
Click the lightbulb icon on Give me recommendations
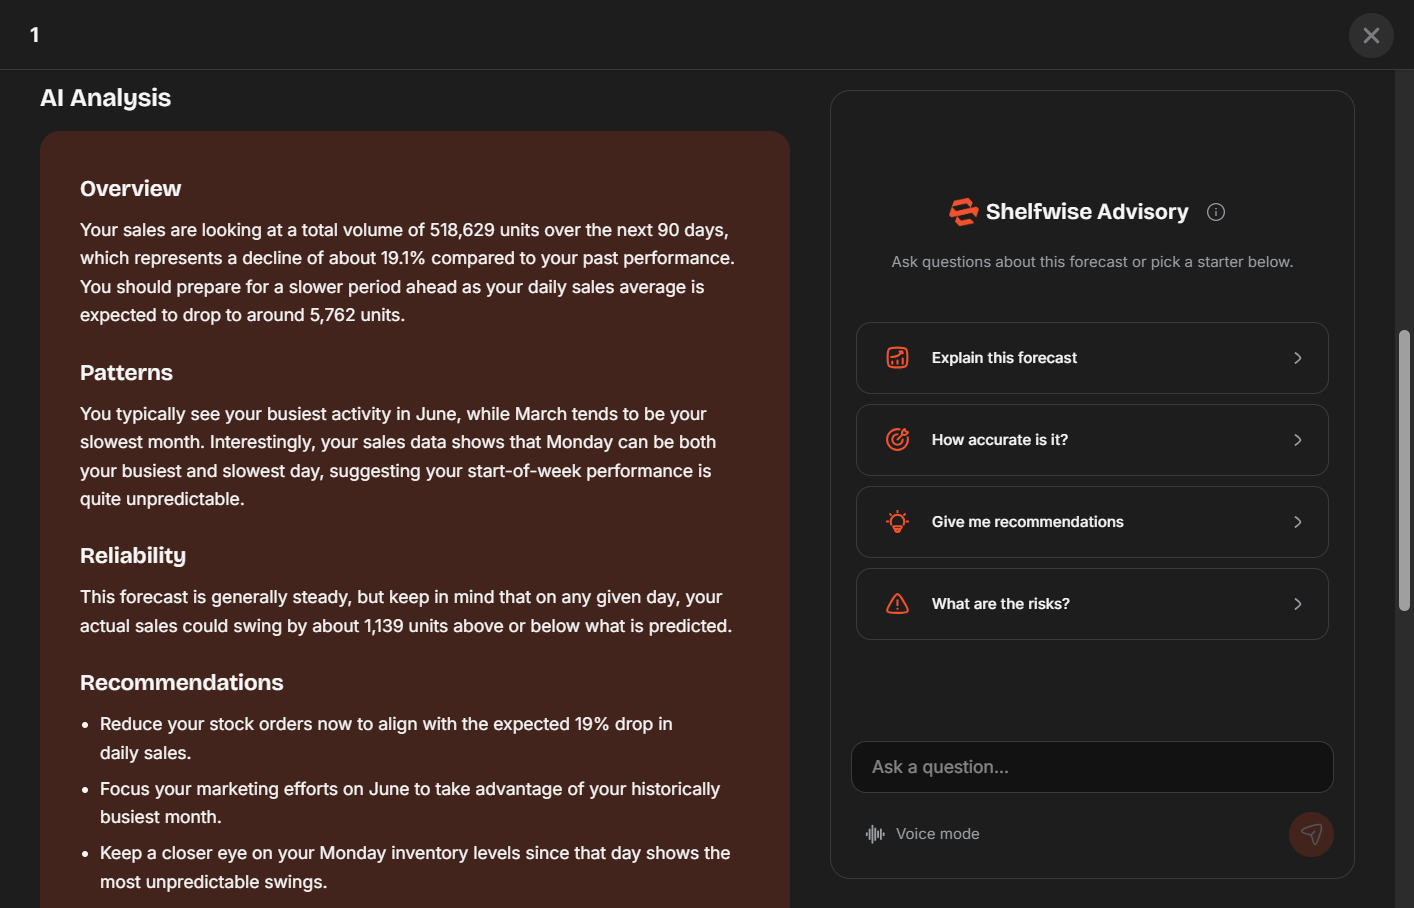[x=898, y=522]
